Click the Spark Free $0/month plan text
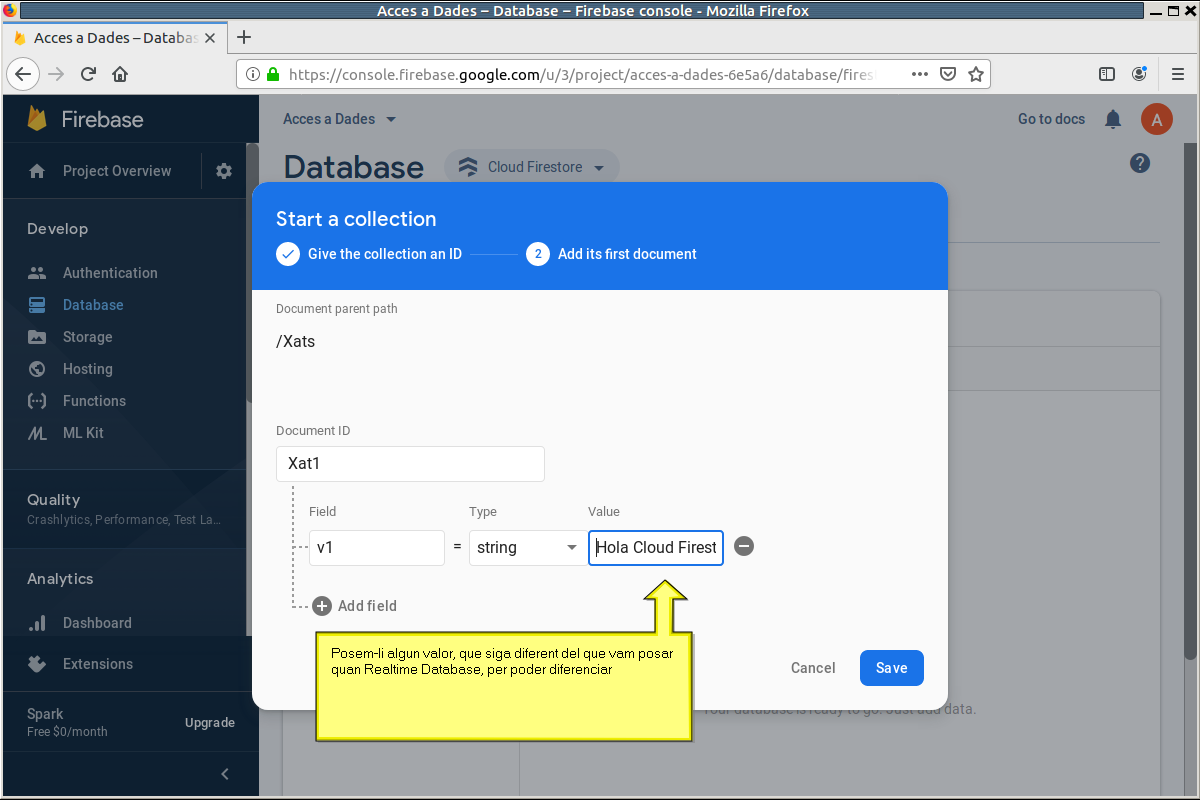Screen dimensions: 1200x800 tap(67, 722)
